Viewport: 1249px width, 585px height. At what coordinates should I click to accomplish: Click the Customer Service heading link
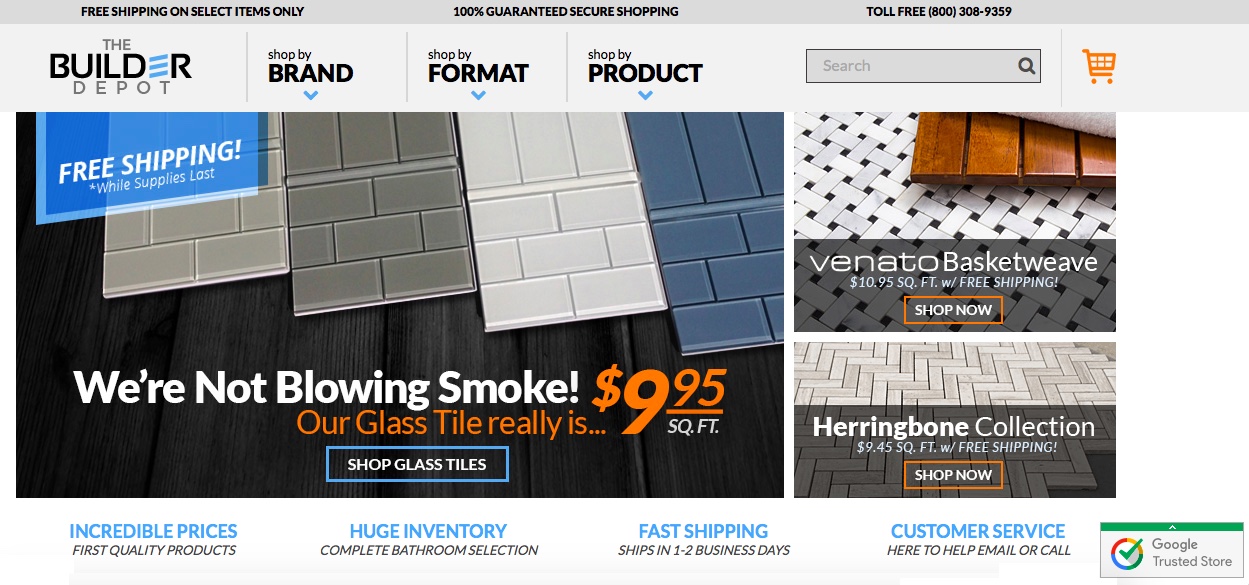(978, 531)
